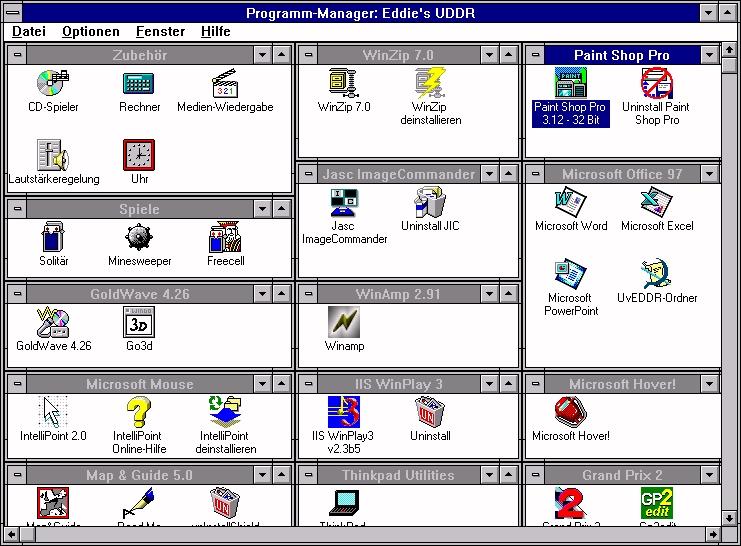Click the Paint Shop Pro group title bar
The height and width of the screenshot is (546, 741).
pyautogui.click(x=621, y=55)
